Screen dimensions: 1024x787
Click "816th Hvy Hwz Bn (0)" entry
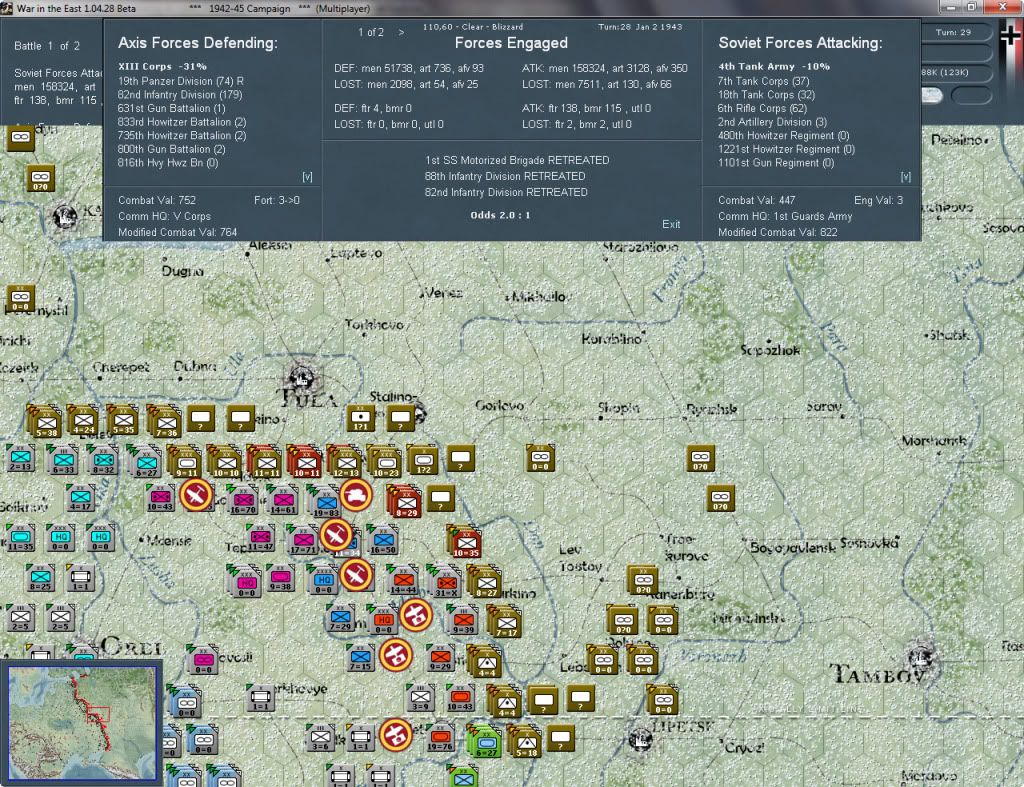point(168,163)
